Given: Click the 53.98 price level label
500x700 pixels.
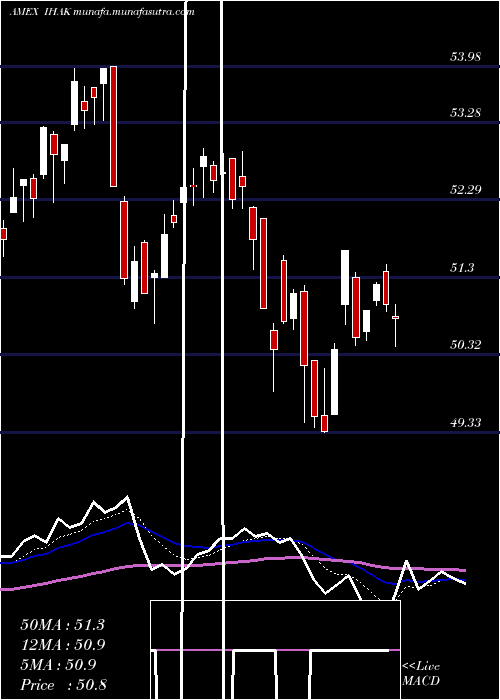Looking at the screenshot, I should tap(466, 57).
